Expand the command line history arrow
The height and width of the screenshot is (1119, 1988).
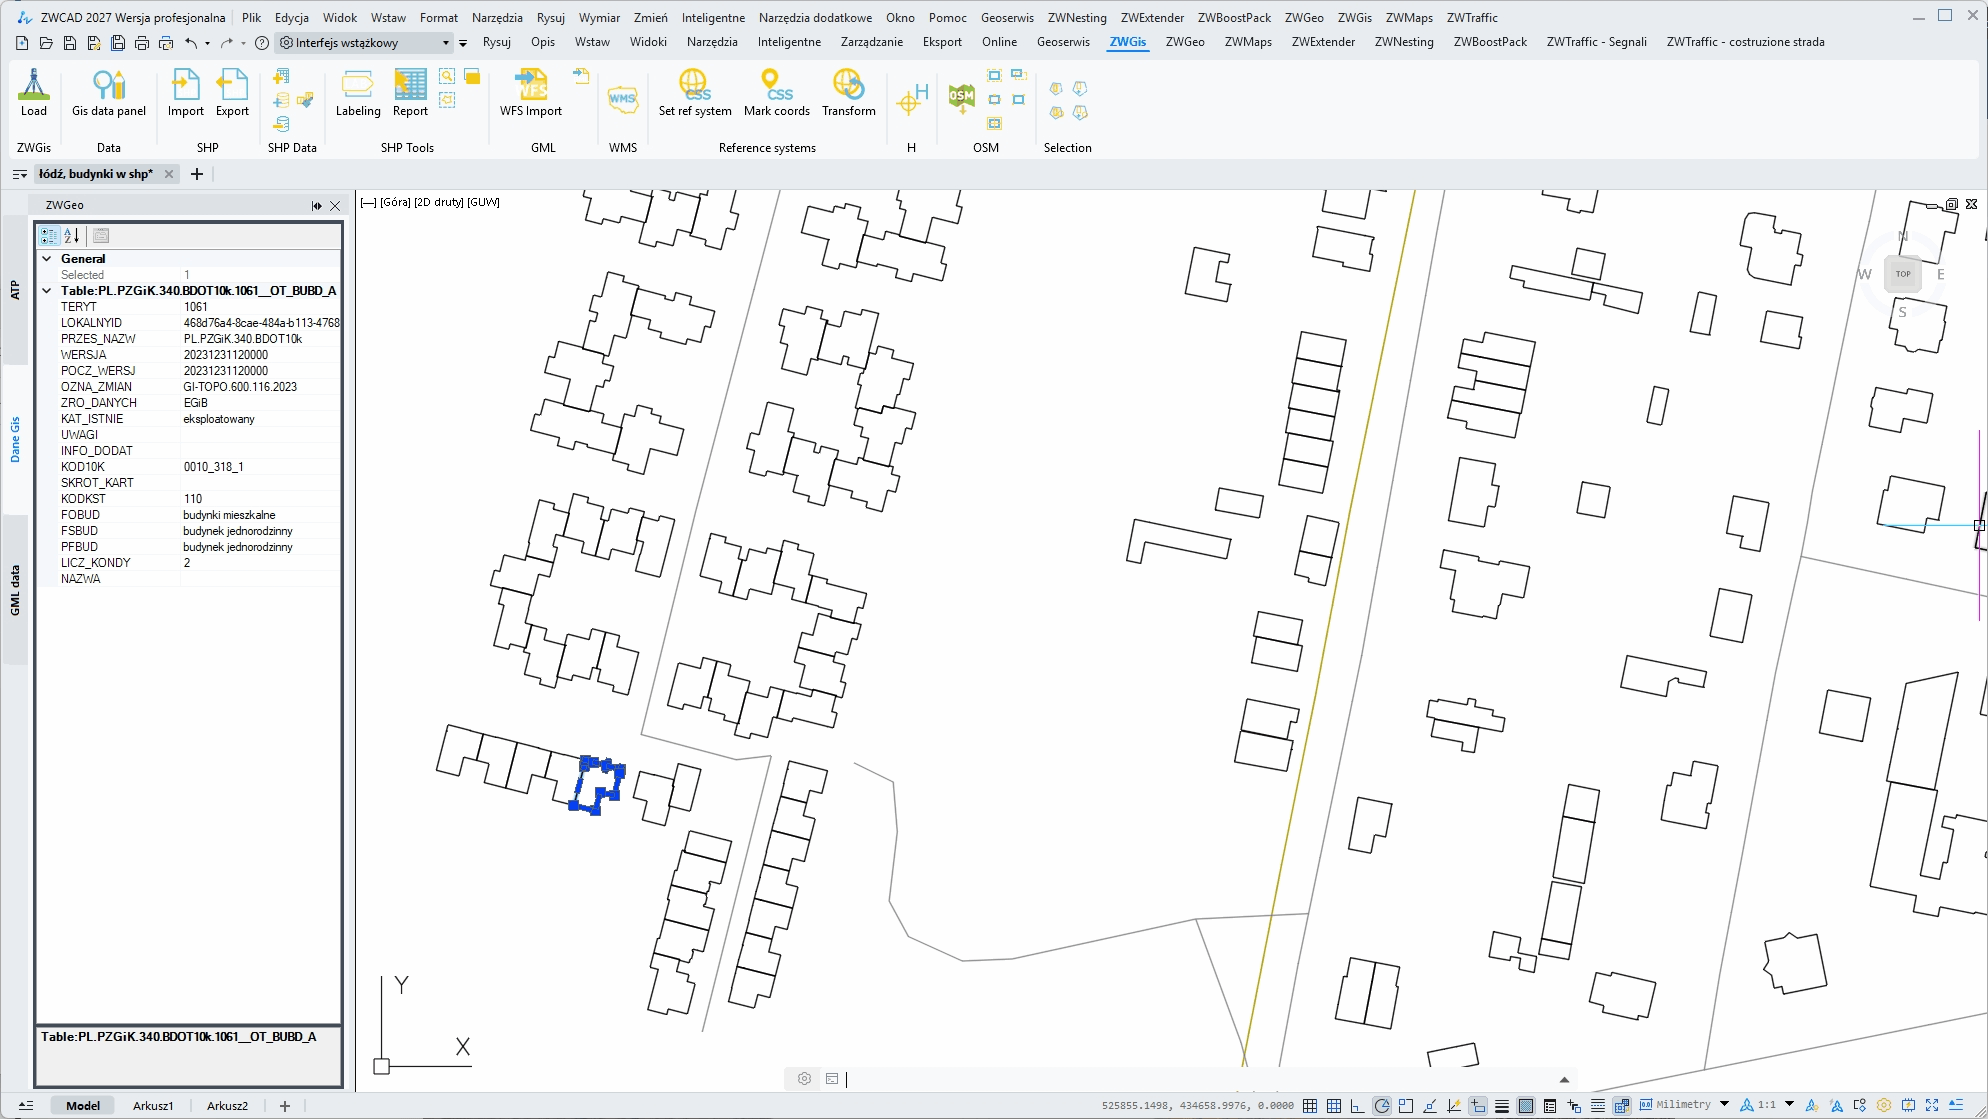tap(1565, 1079)
